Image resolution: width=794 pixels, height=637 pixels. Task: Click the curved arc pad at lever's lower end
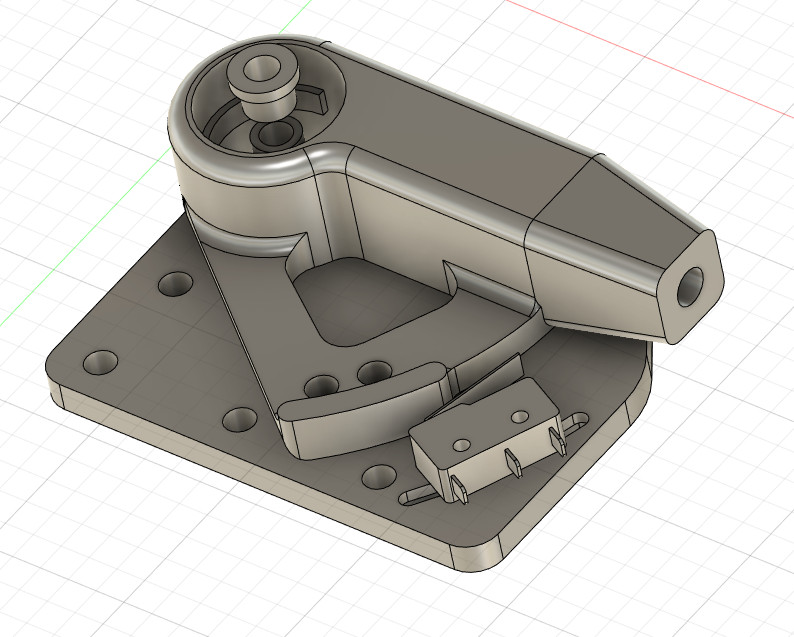pyautogui.click(x=362, y=410)
